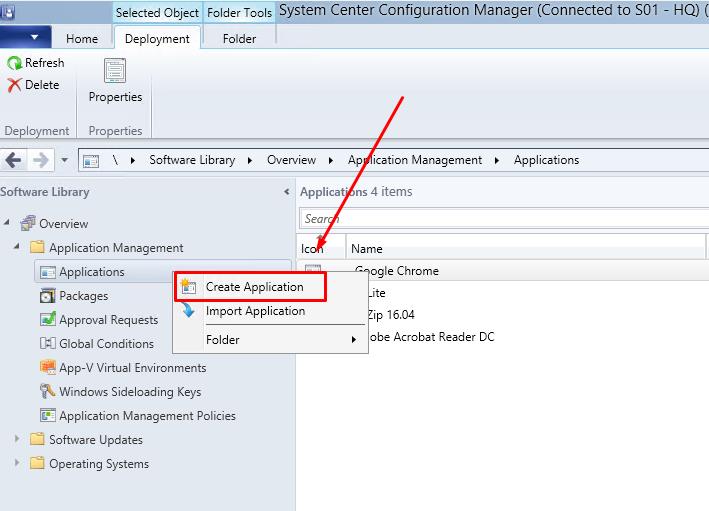Click the Windows Sideloading Keys icon
The width and height of the screenshot is (709, 511).
tap(47, 392)
